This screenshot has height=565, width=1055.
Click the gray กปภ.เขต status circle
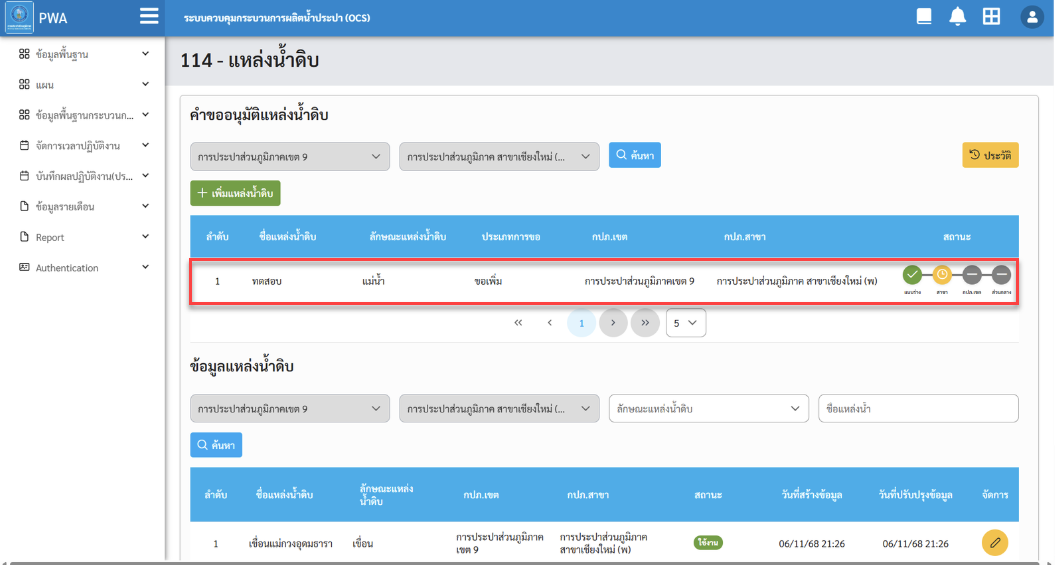972,274
